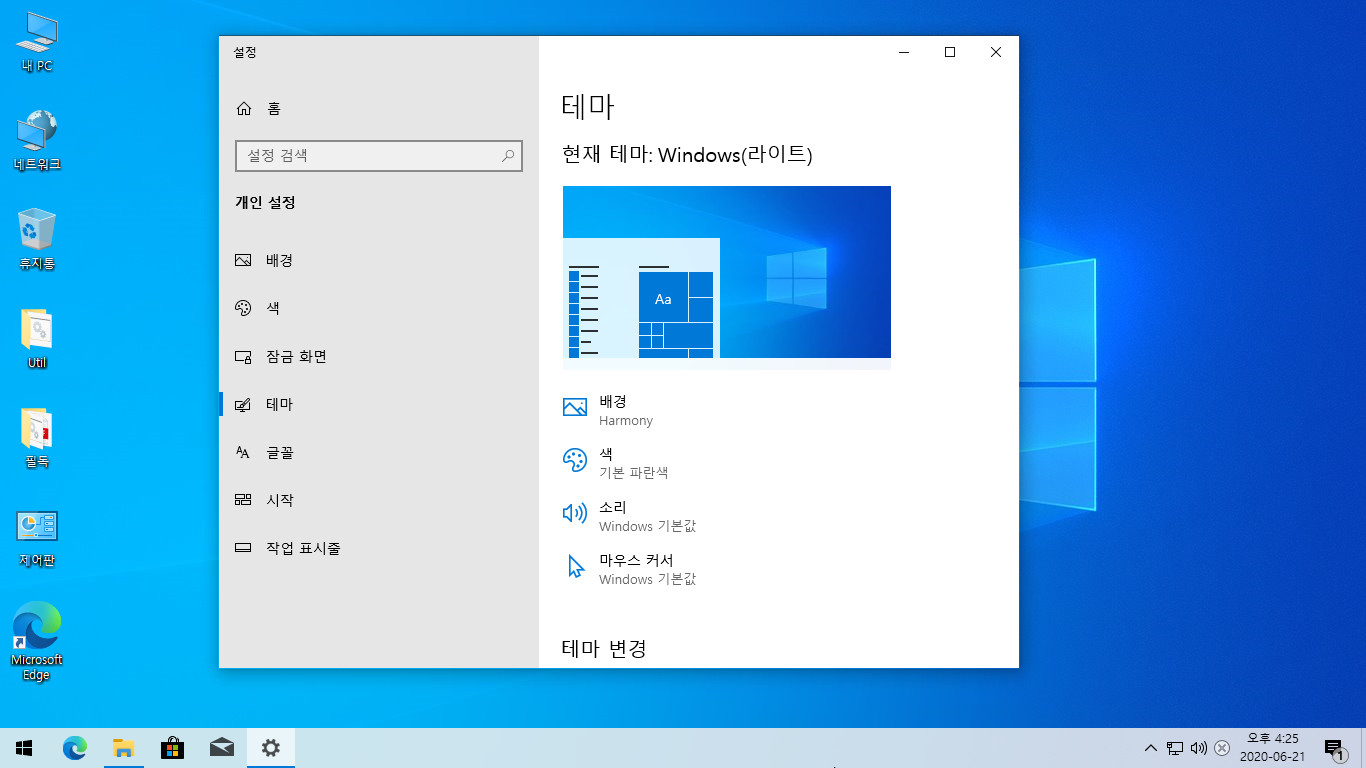Open the notification action center
Screen dimensions: 1366x768
point(1334,748)
